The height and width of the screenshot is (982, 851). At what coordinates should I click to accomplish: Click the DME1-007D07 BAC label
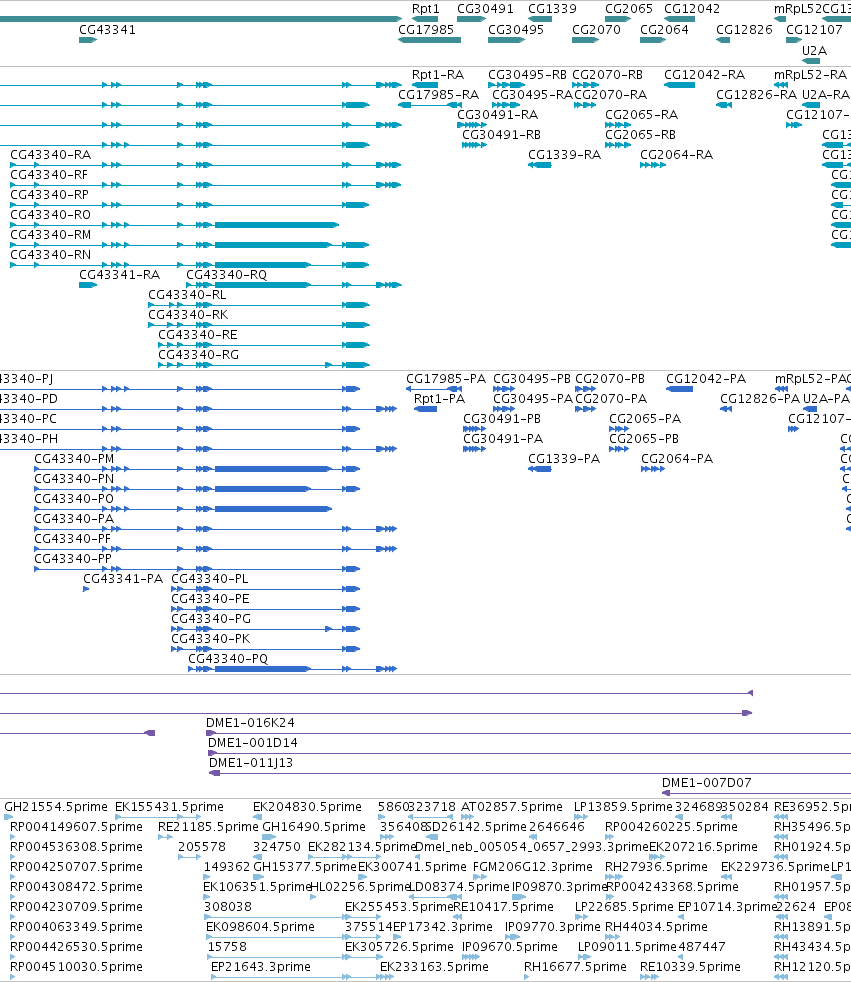click(x=707, y=783)
